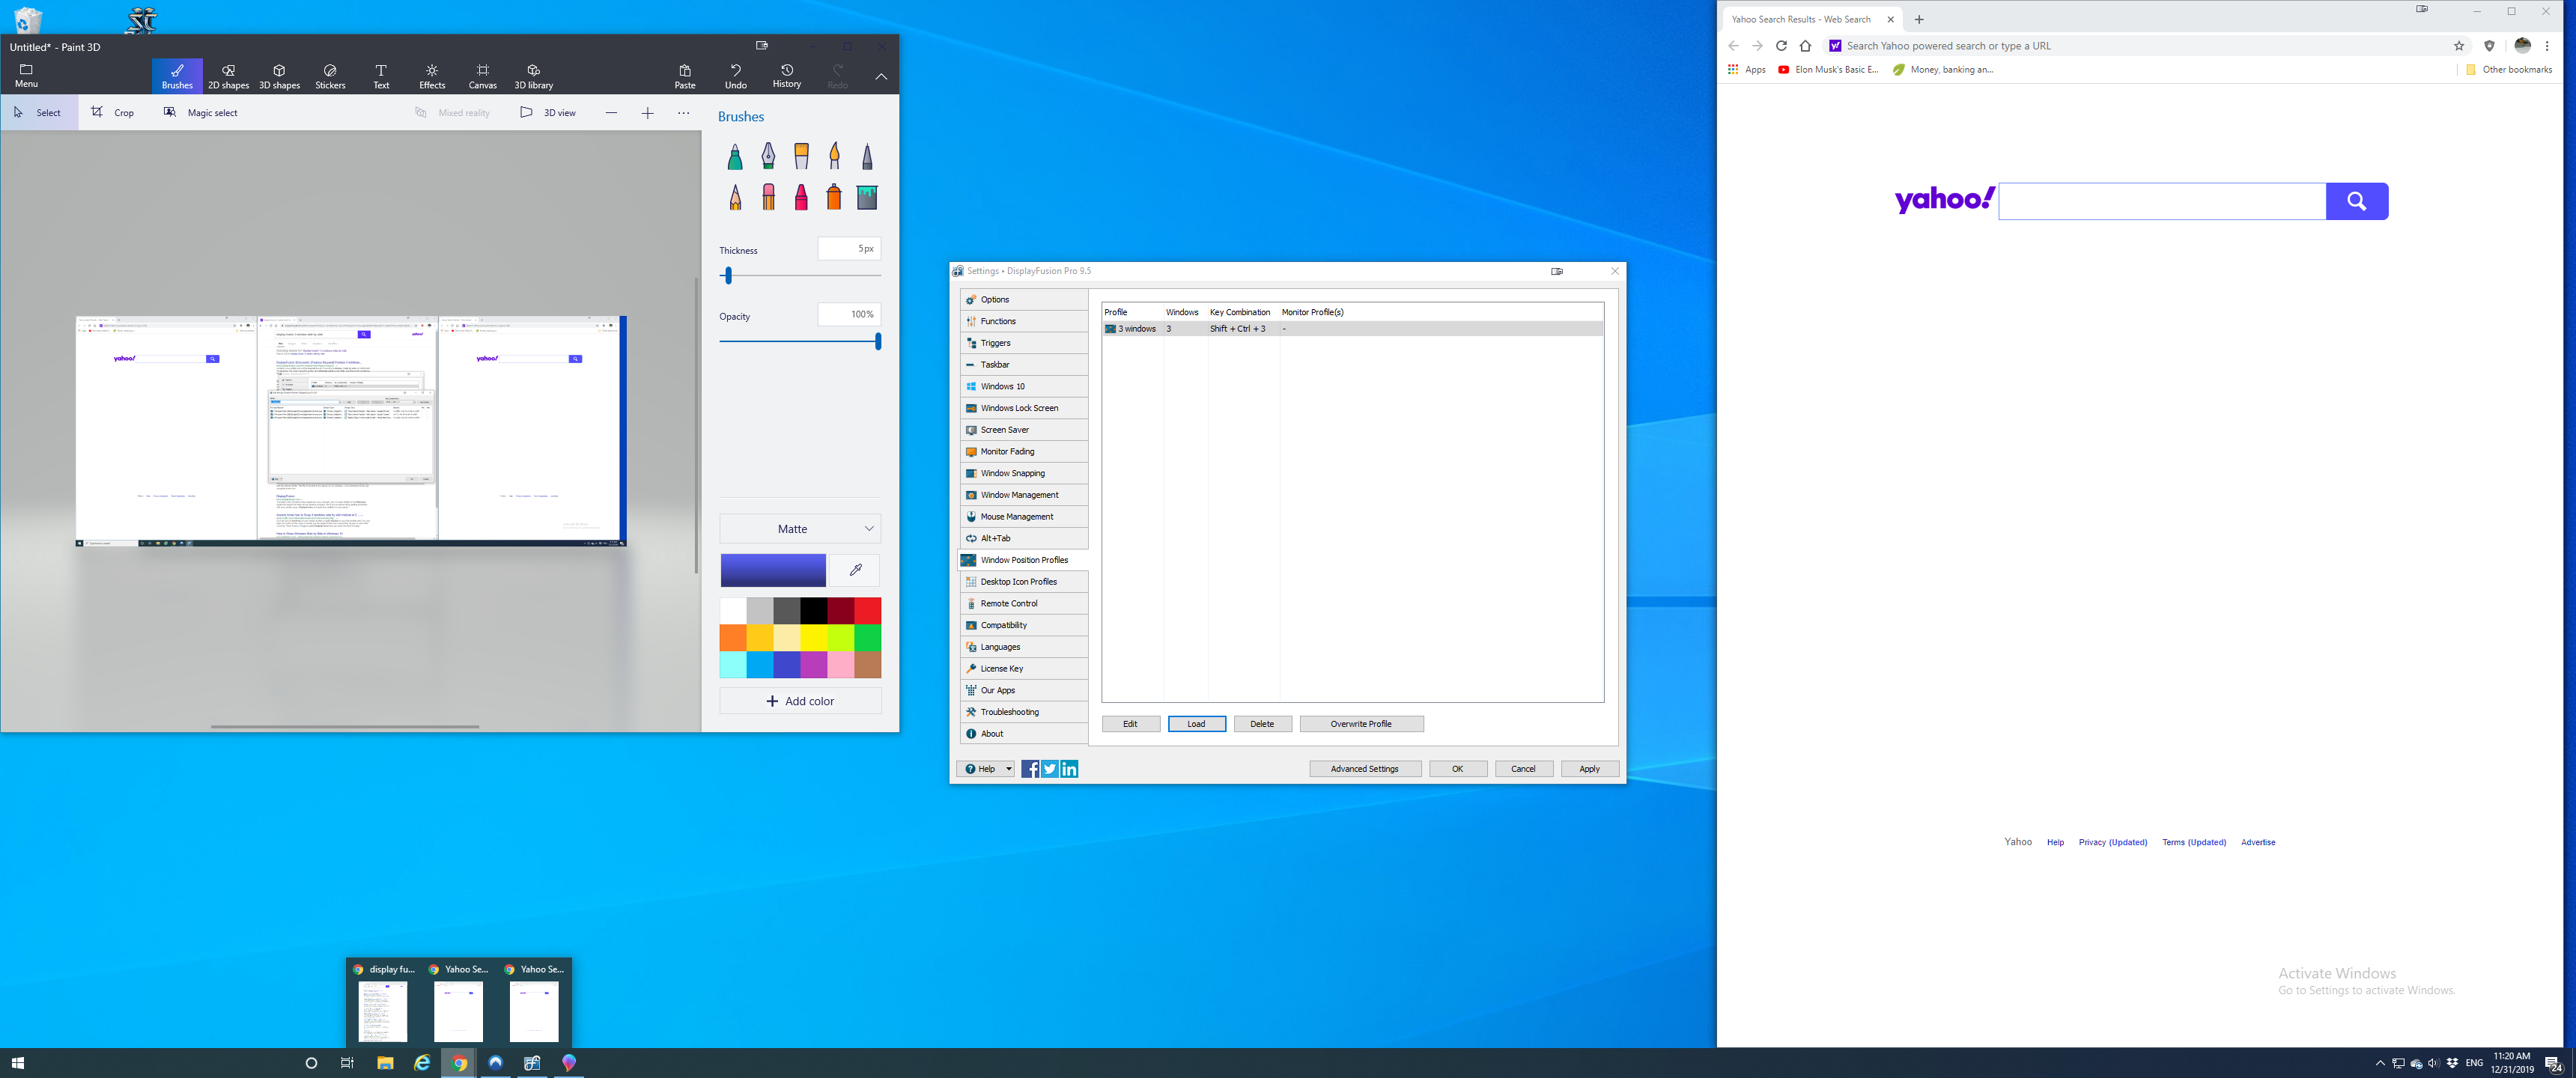Select the Effects tool icon
2576x1078 pixels.
click(432, 76)
